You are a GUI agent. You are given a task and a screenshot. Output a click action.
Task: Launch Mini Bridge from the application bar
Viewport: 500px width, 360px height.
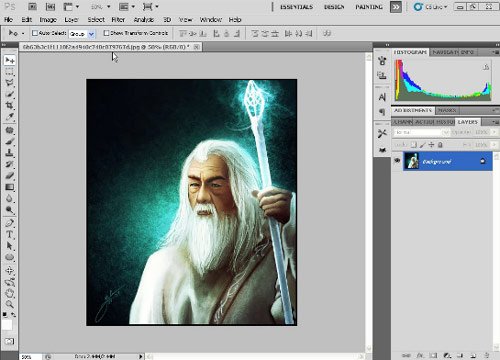50,6
